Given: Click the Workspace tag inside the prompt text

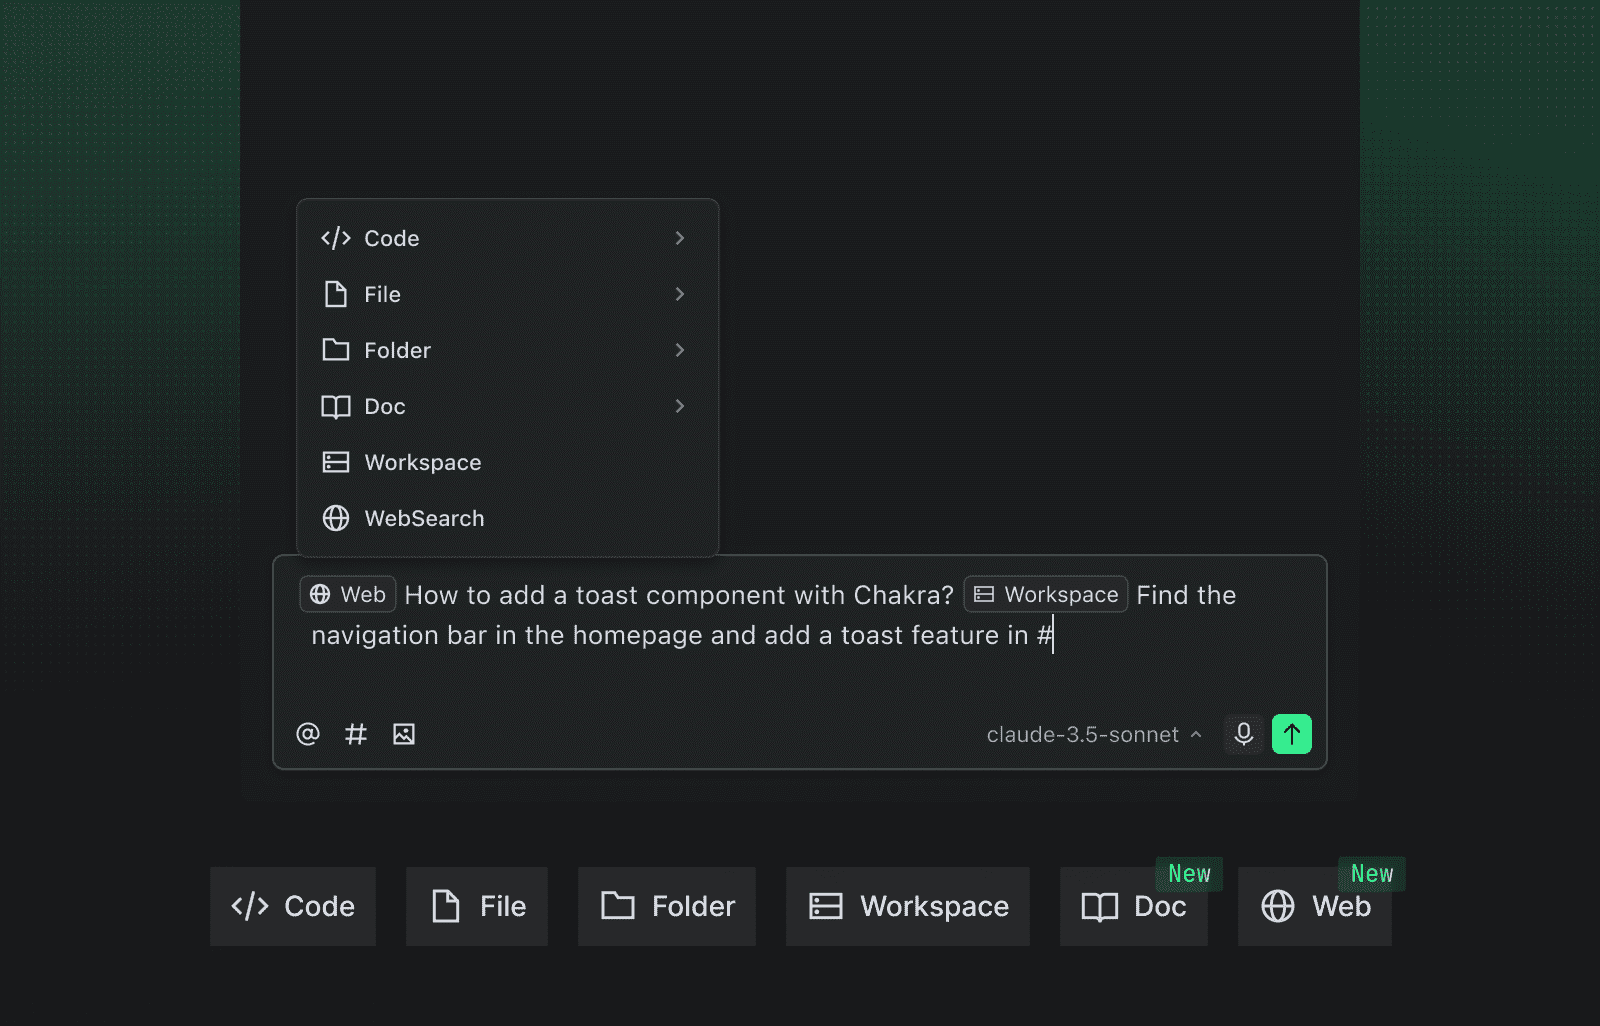Looking at the screenshot, I should click(1045, 595).
